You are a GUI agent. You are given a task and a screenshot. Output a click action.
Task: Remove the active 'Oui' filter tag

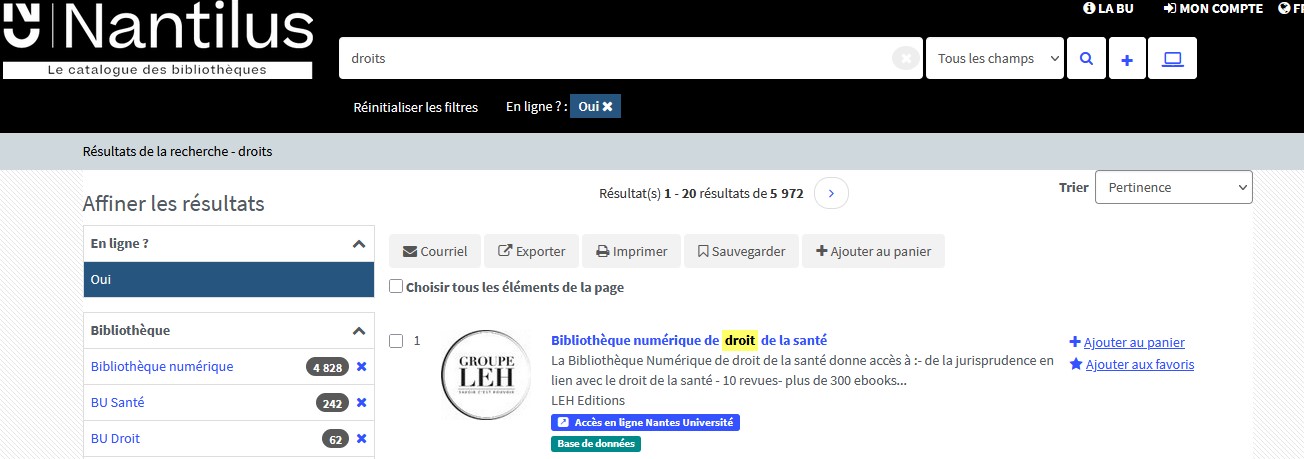pyautogui.click(x=606, y=107)
